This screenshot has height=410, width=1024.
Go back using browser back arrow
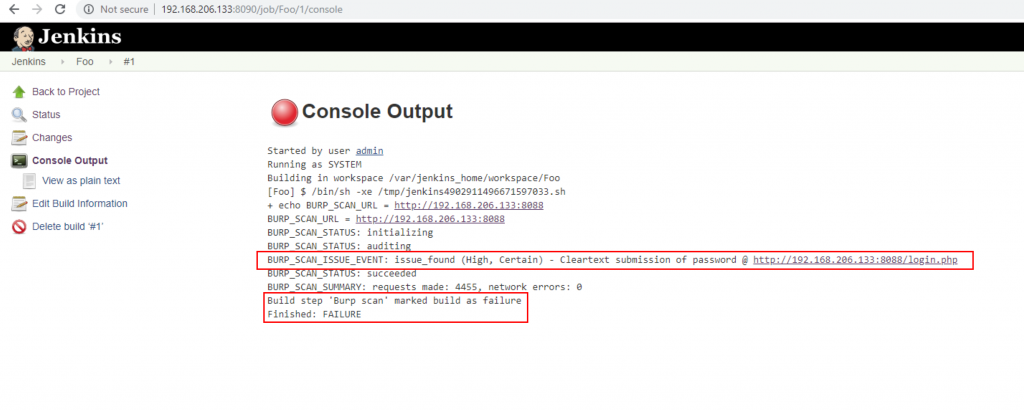click(x=13, y=9)
